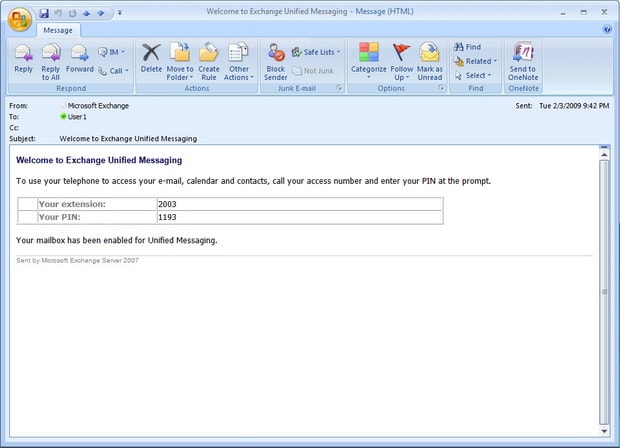Click Microsoft Exchange's presence indicator
The width and height of the screenshot is (620, 448).
coord(63,105)
